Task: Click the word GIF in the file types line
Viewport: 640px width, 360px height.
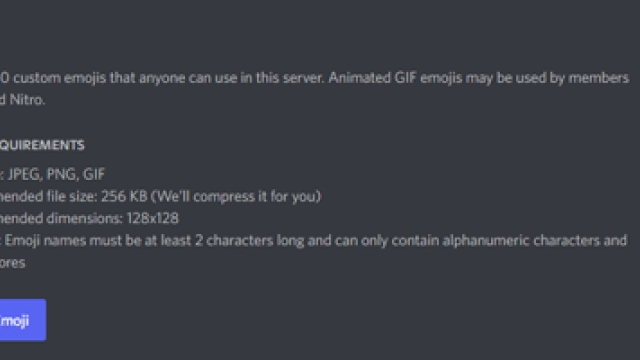Action: [x=93, y=174]
